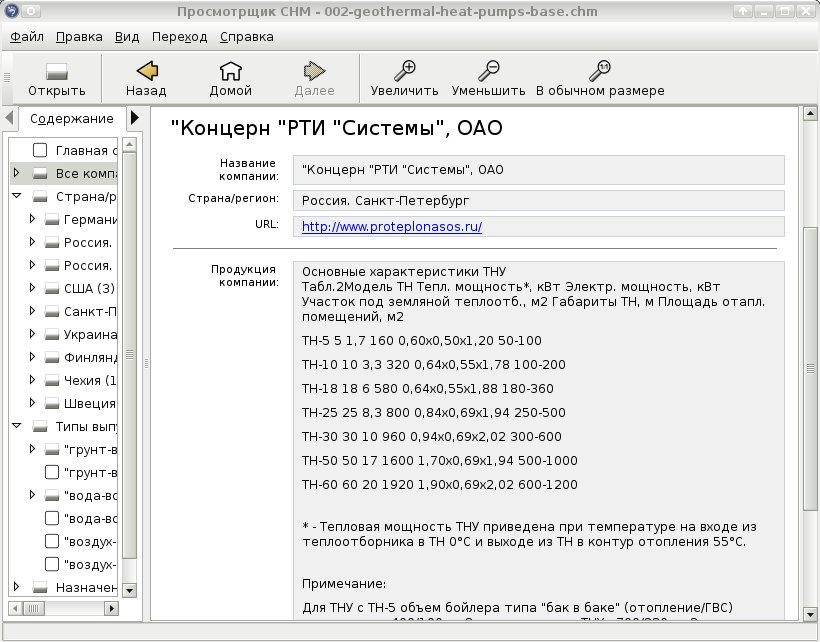Click the folder icon beside Все компа
820x642 pixels.
click(x=40, y=174)
